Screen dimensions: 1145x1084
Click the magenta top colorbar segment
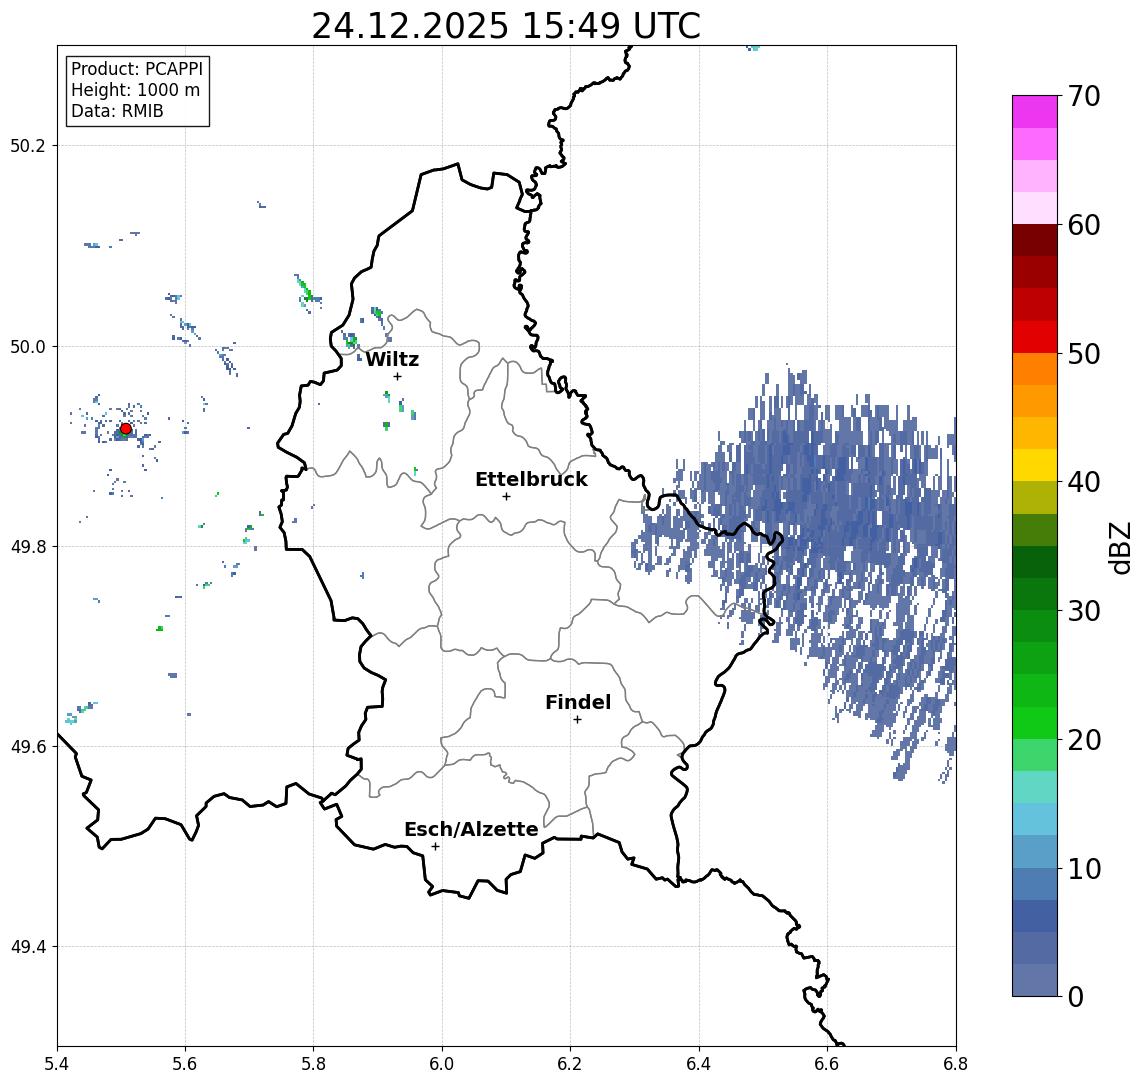[1035, 112]
